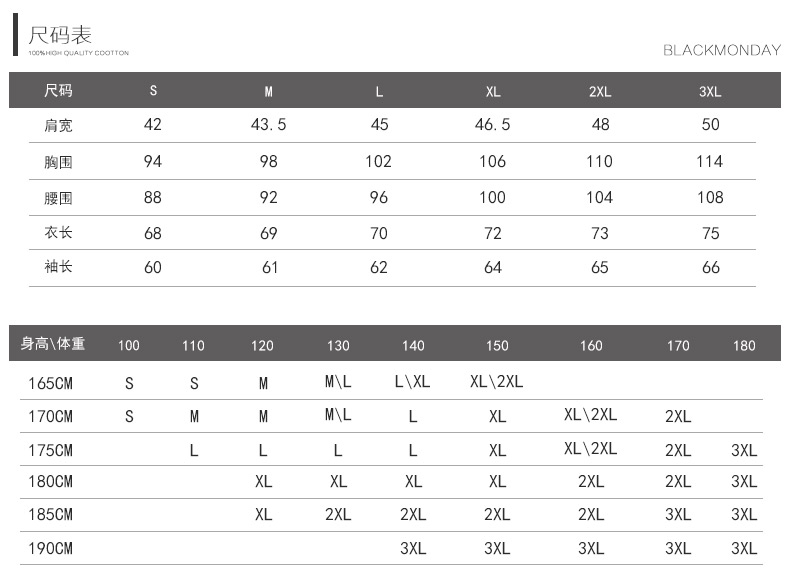Click the 180 weight column header
The image size is (790, 575).
tap(744, 346)
